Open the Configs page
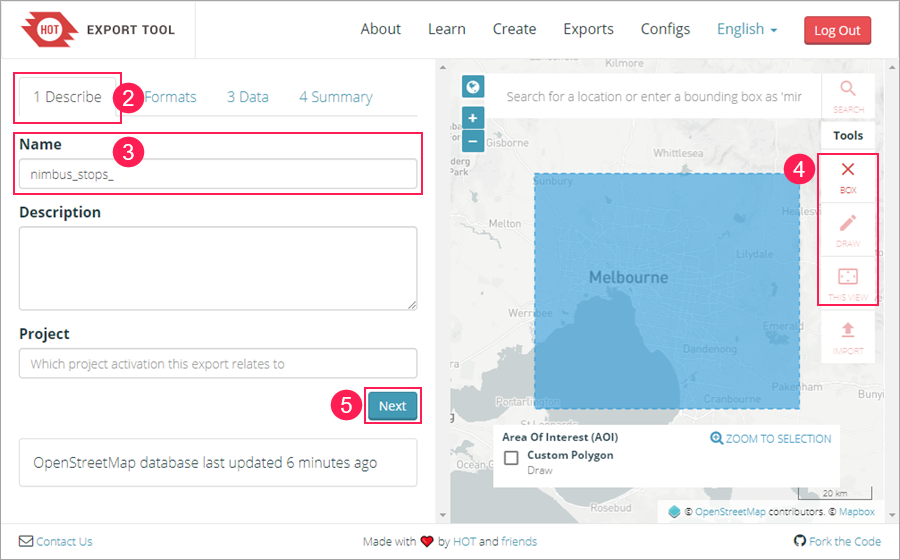900x560 pixels. [665, 29]
